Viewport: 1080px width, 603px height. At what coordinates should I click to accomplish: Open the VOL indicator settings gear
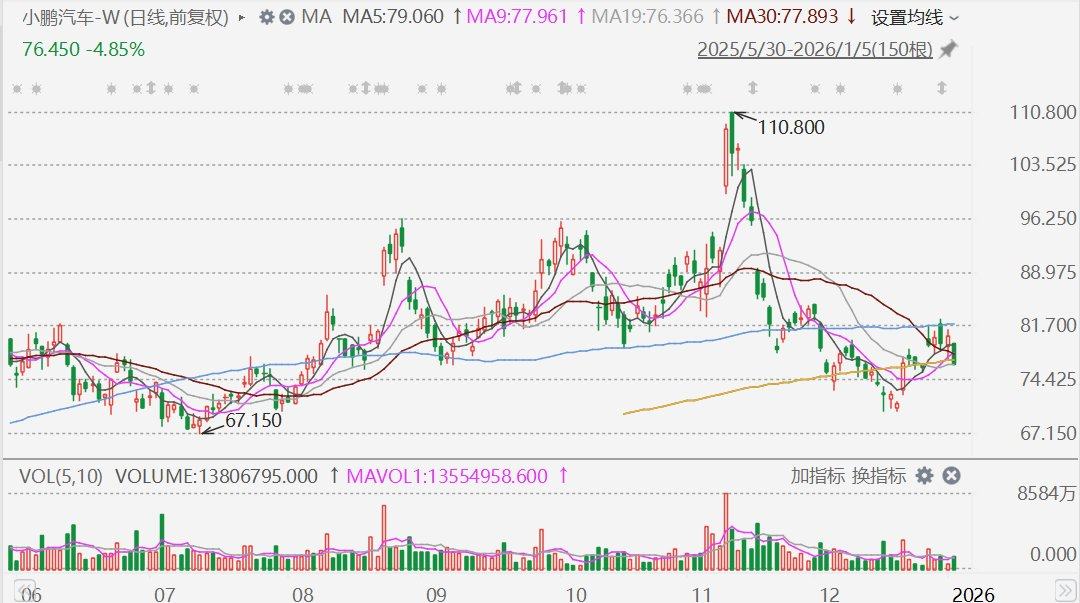924,477
